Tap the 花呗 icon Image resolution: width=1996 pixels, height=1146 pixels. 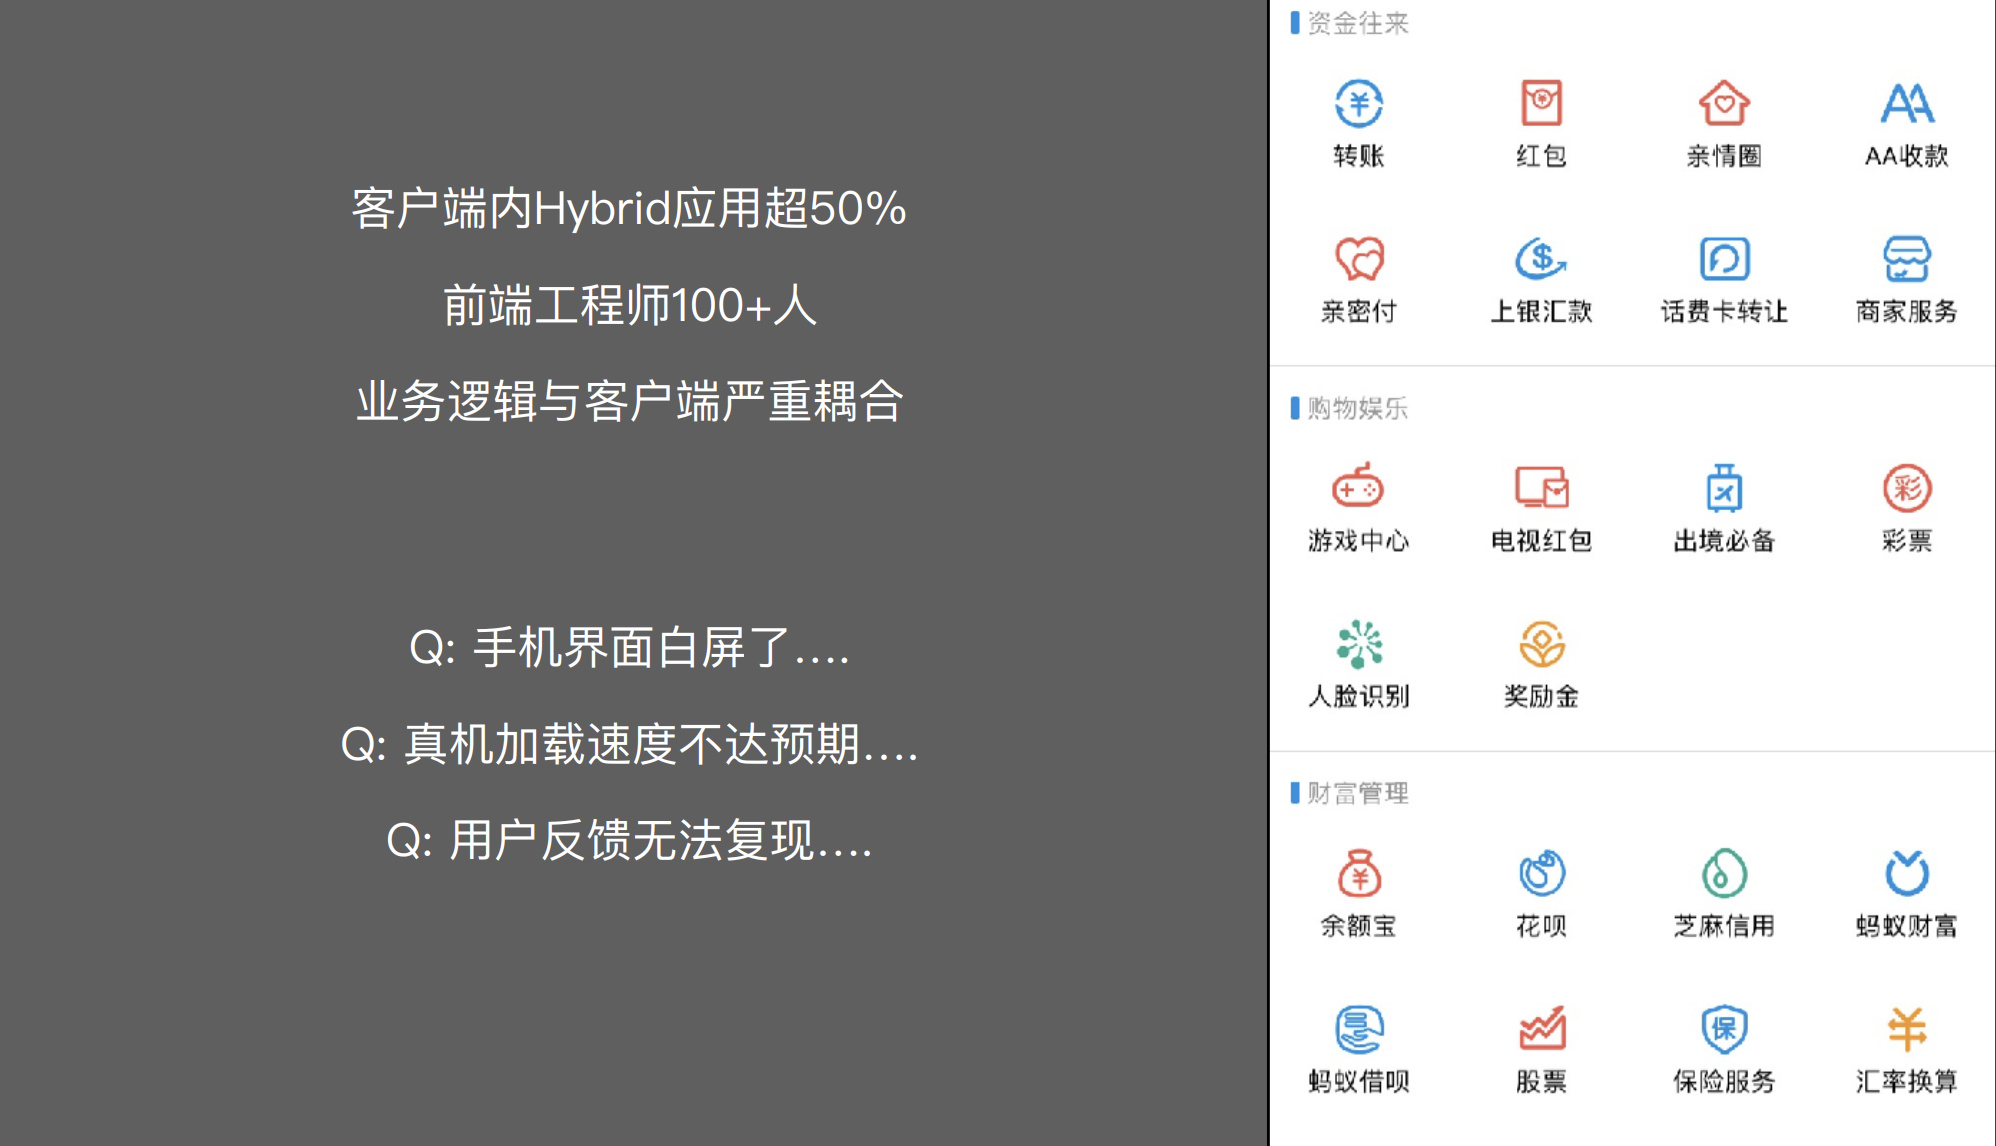coord(1541,874)
